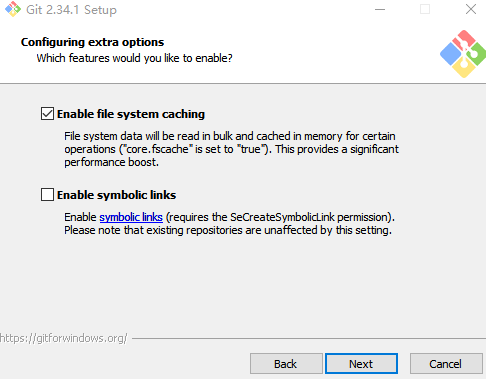Click the greyed-out maximize window button
Image resolution: width=486 pixels, height=379 pixels.
[x=425, y=9]
